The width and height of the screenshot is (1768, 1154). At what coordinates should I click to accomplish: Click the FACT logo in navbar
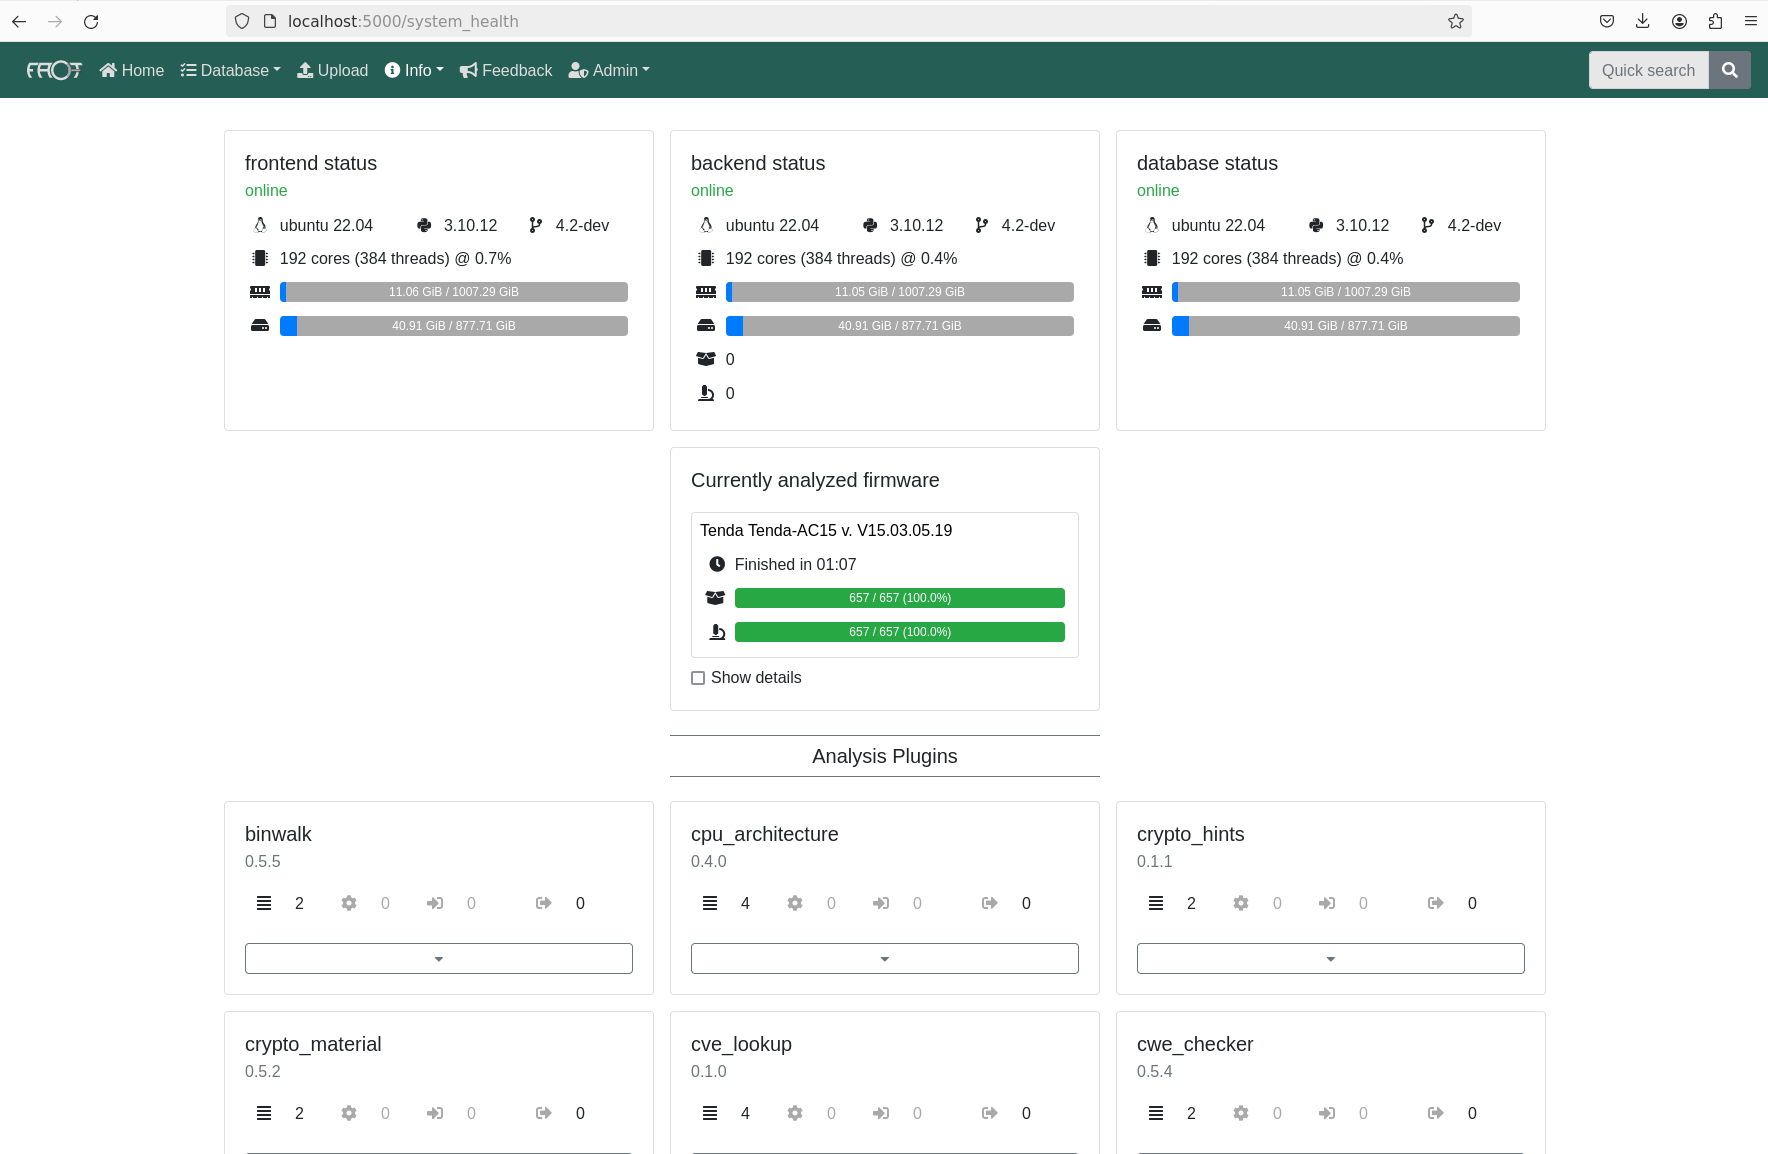54,70
